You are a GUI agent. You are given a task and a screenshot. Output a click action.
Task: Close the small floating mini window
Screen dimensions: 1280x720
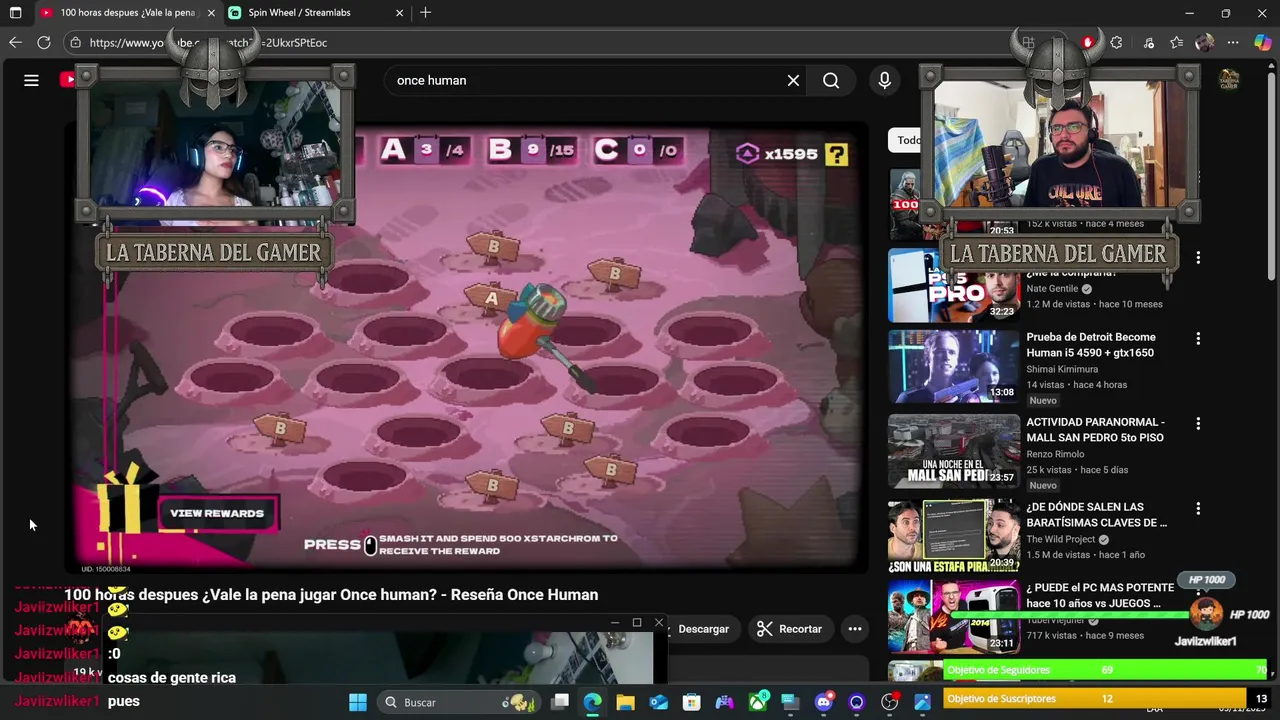658,622
